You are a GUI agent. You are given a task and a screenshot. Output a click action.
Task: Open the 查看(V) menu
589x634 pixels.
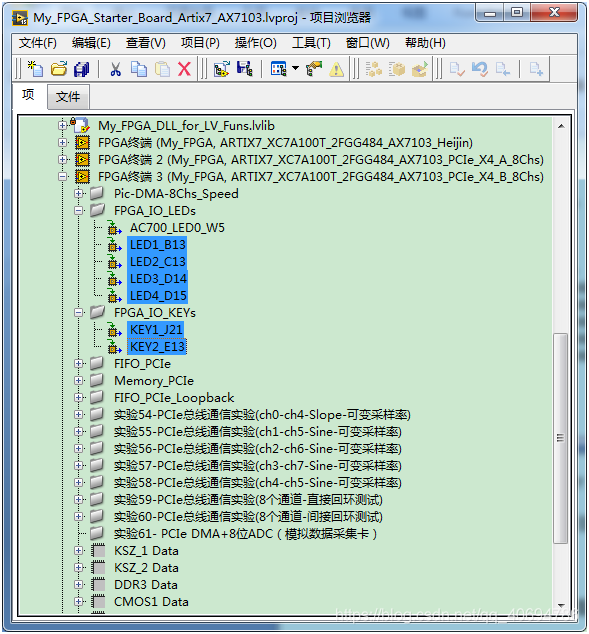[x=146, y=43]
